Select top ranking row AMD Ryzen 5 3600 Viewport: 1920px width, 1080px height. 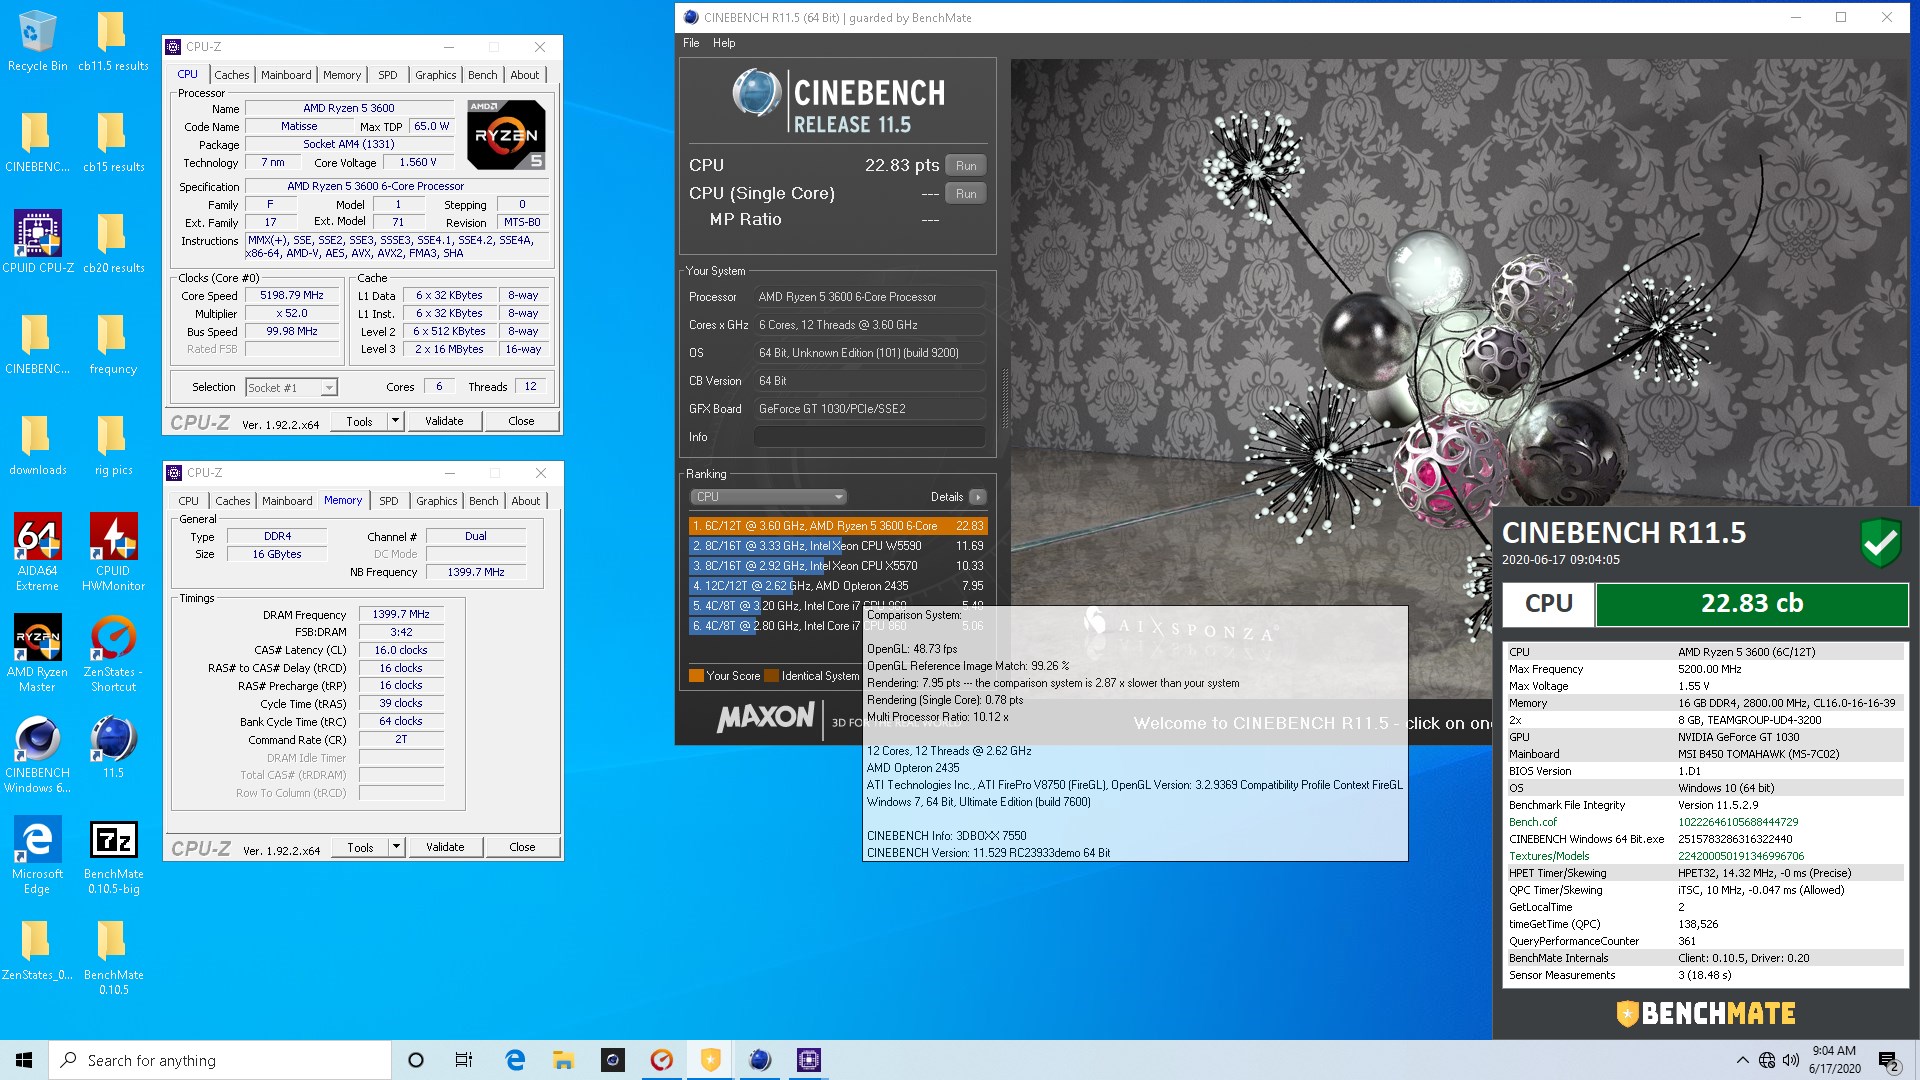[838, 526]
